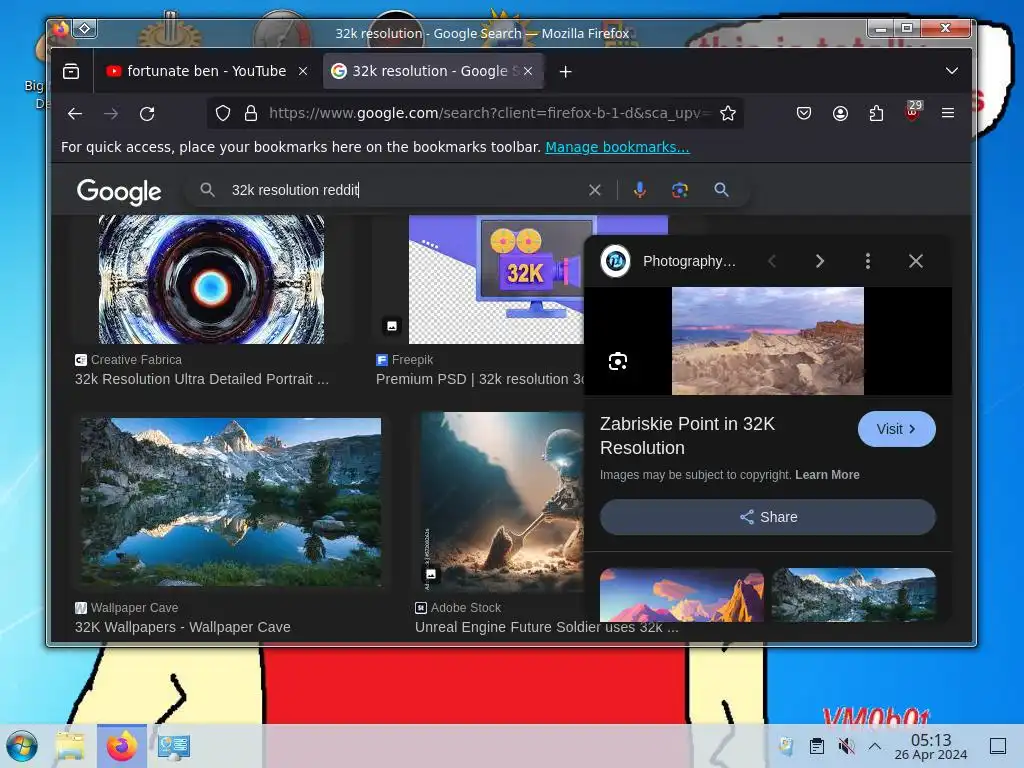
Task: Open the Firefox hamburger menu
Action: (948, 113)
